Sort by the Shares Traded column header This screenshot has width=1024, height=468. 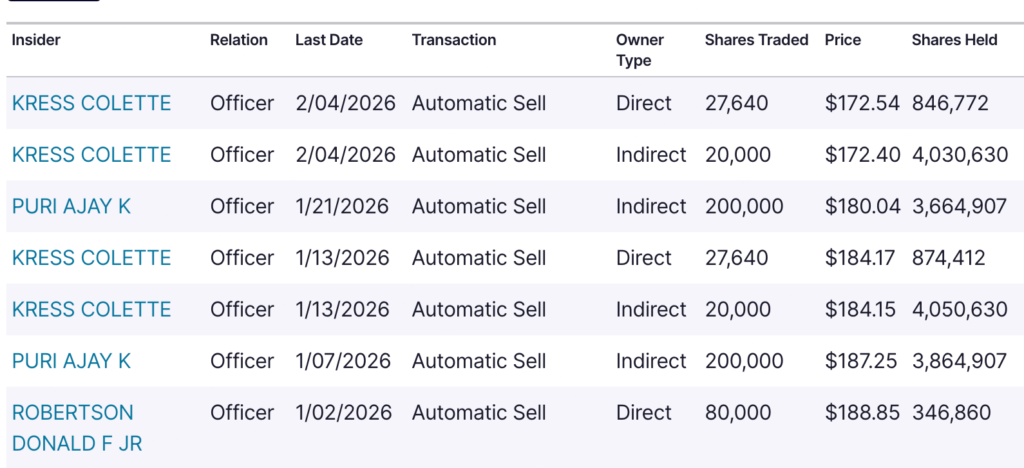click(757, 40)
